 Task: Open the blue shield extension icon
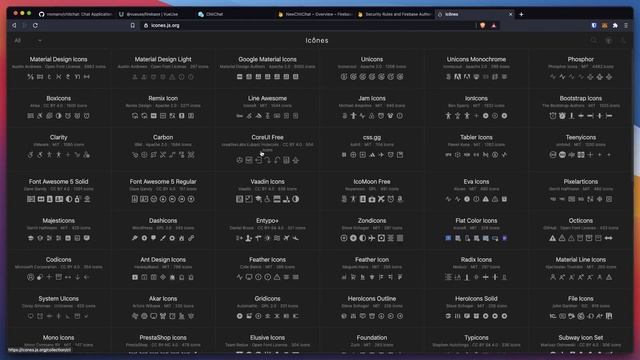594,25
